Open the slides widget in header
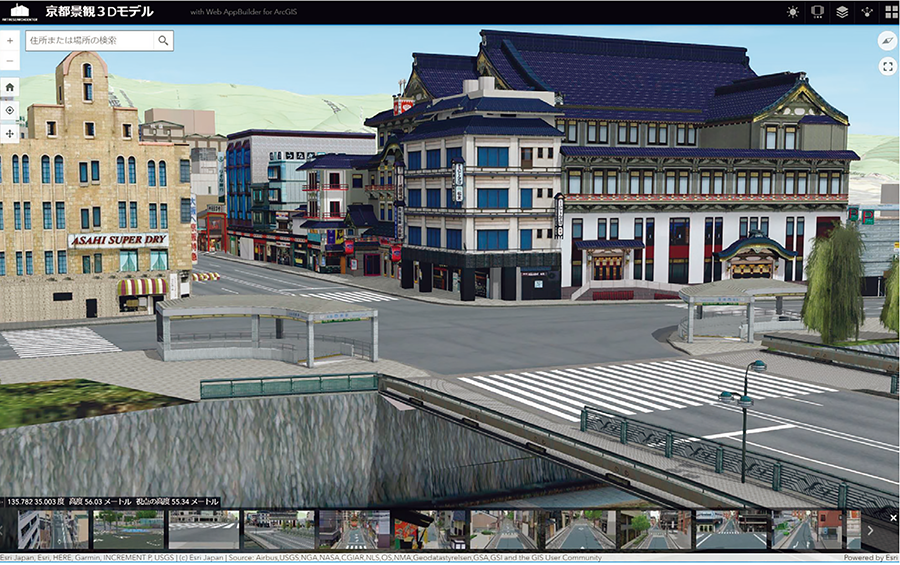 pyautogui.click(x=817, y=12)
